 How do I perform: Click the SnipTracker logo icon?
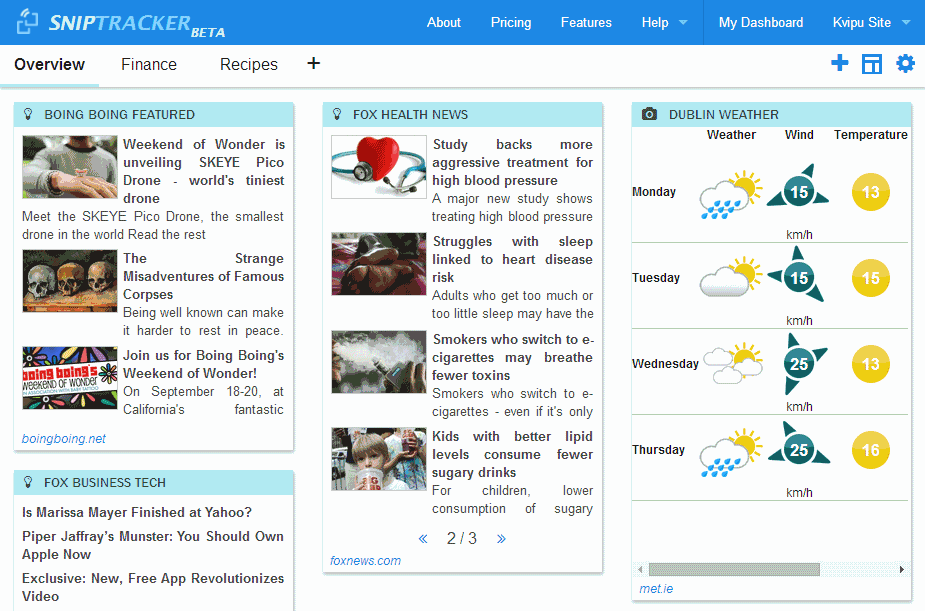[x=27, y=22]
